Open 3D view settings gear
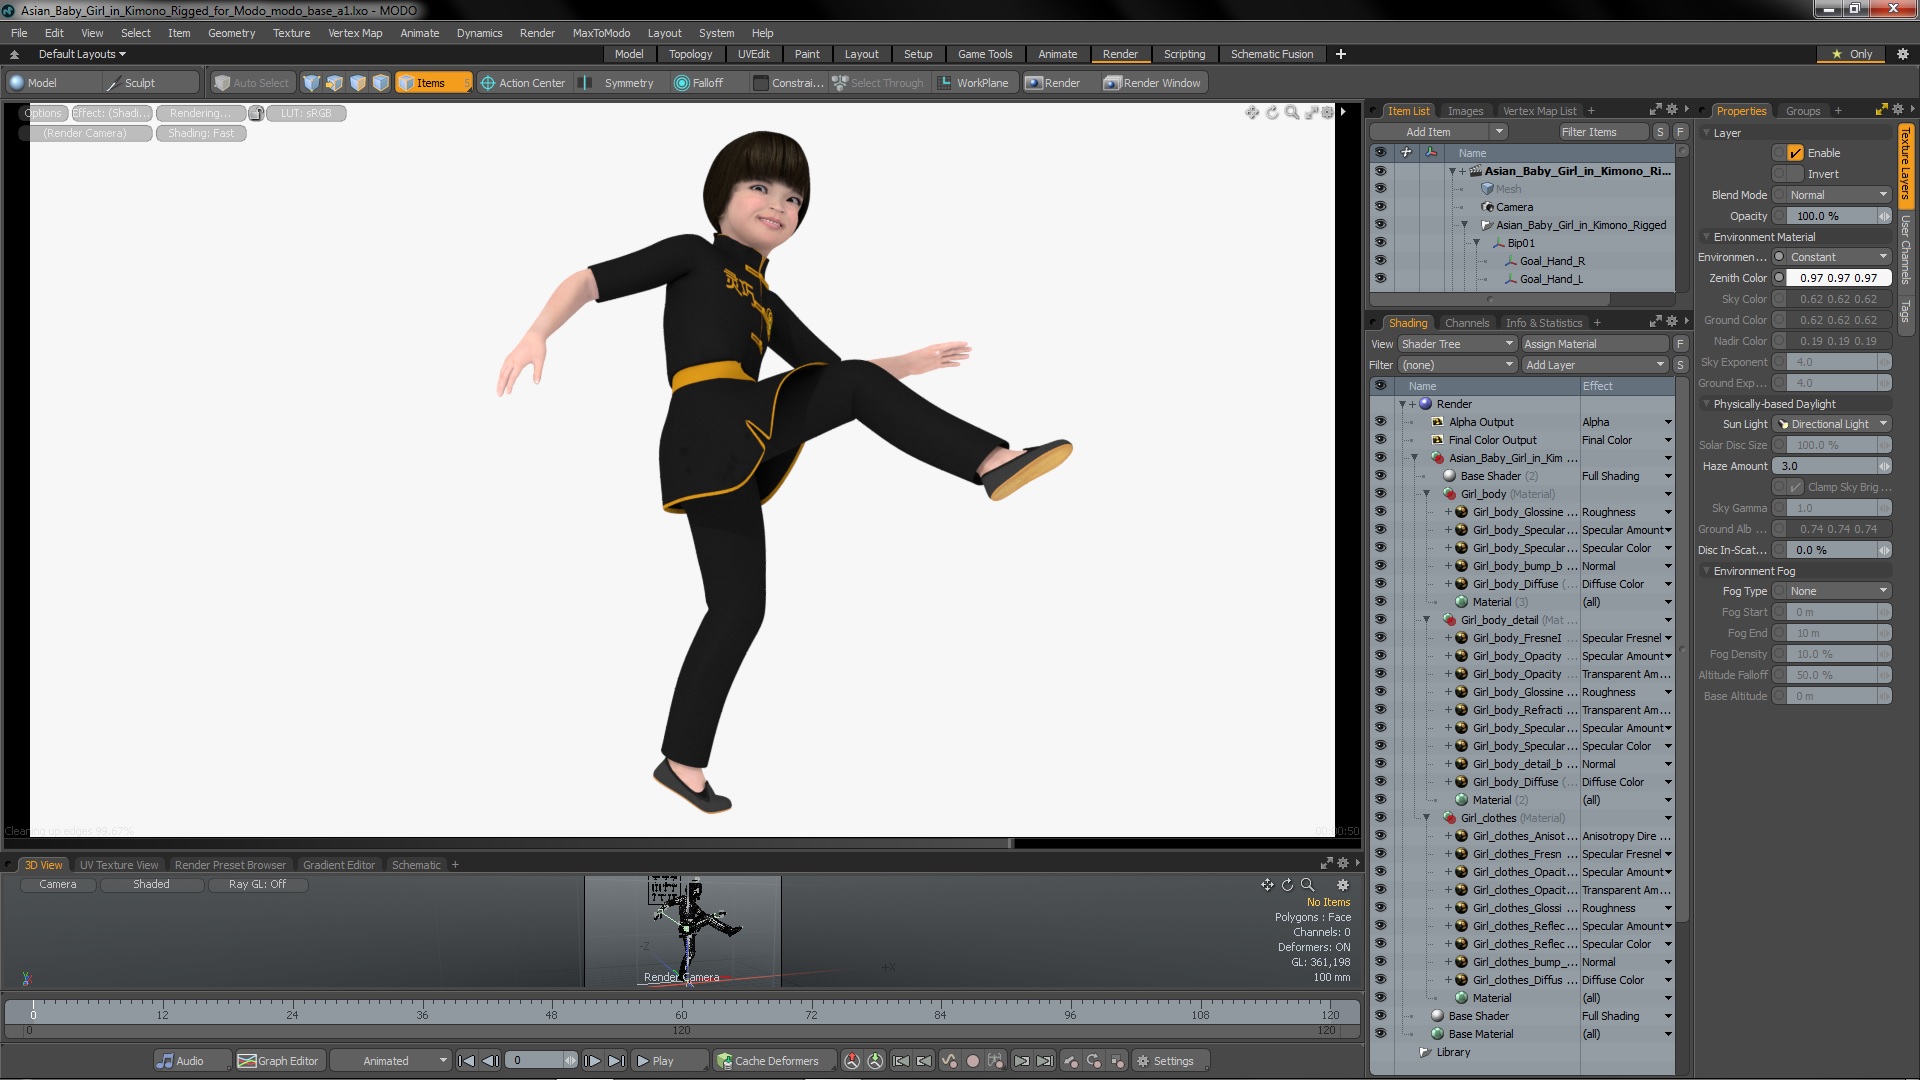This screenshot has height=1080, width=1920. tap(1343, 885)
